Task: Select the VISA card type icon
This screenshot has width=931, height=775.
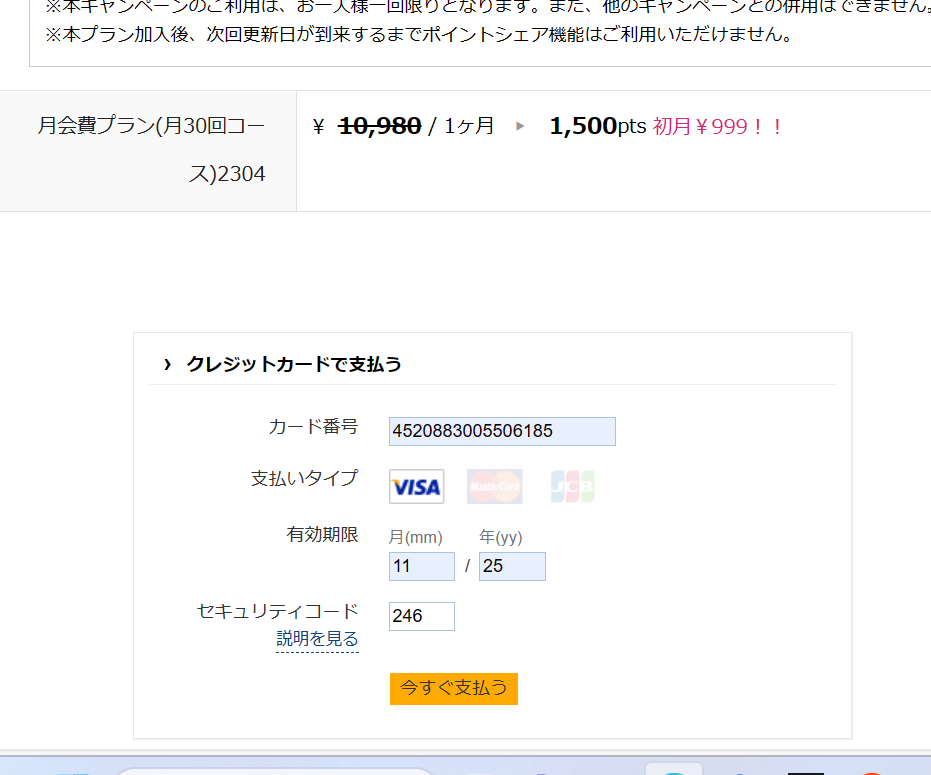Action: tap(416, 486)
